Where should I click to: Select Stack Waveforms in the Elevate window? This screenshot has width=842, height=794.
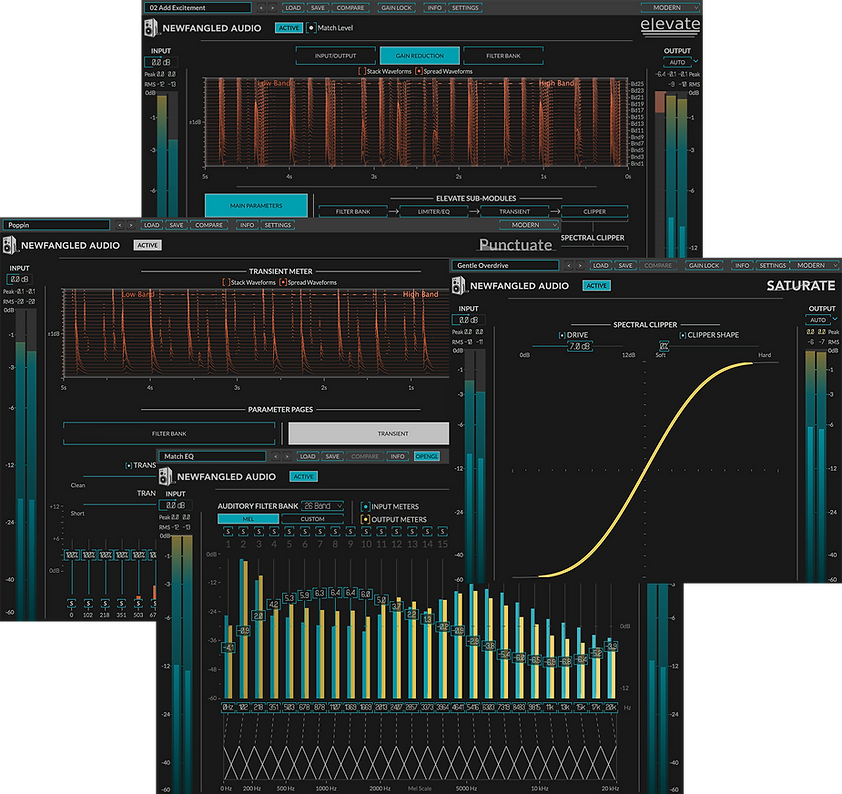tap(362, 71)
